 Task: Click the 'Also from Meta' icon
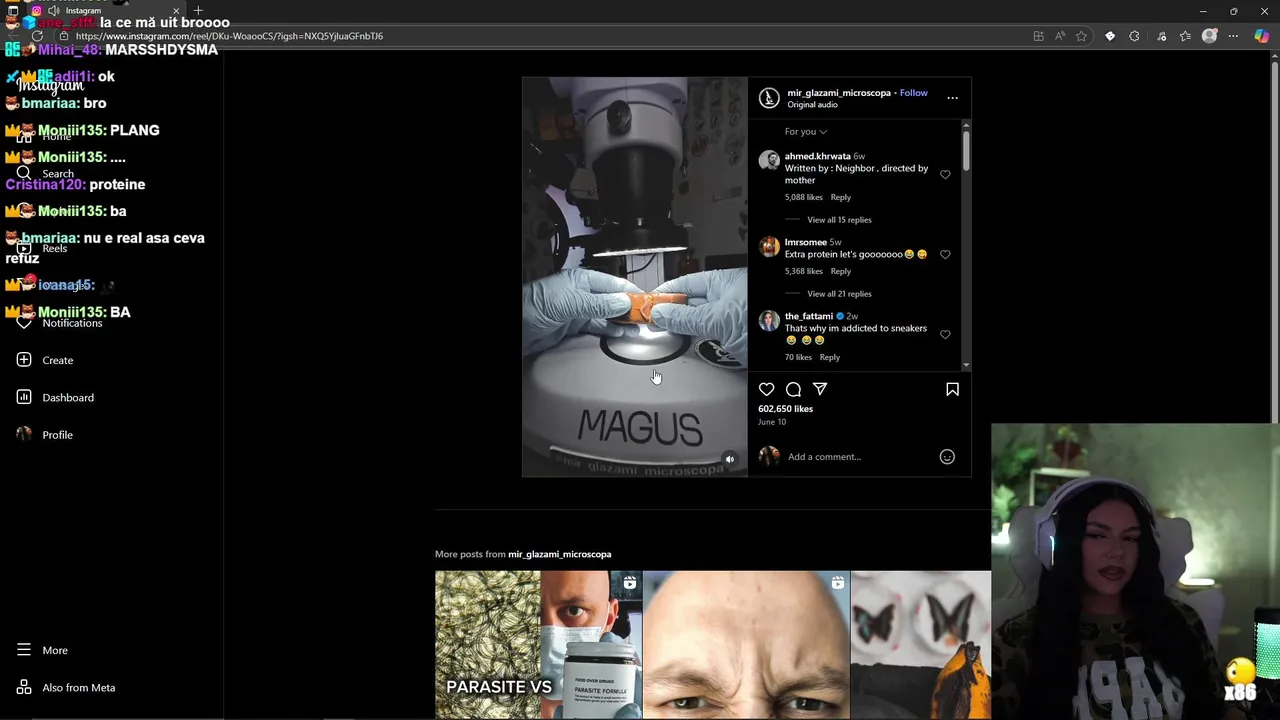click(24, 687)
